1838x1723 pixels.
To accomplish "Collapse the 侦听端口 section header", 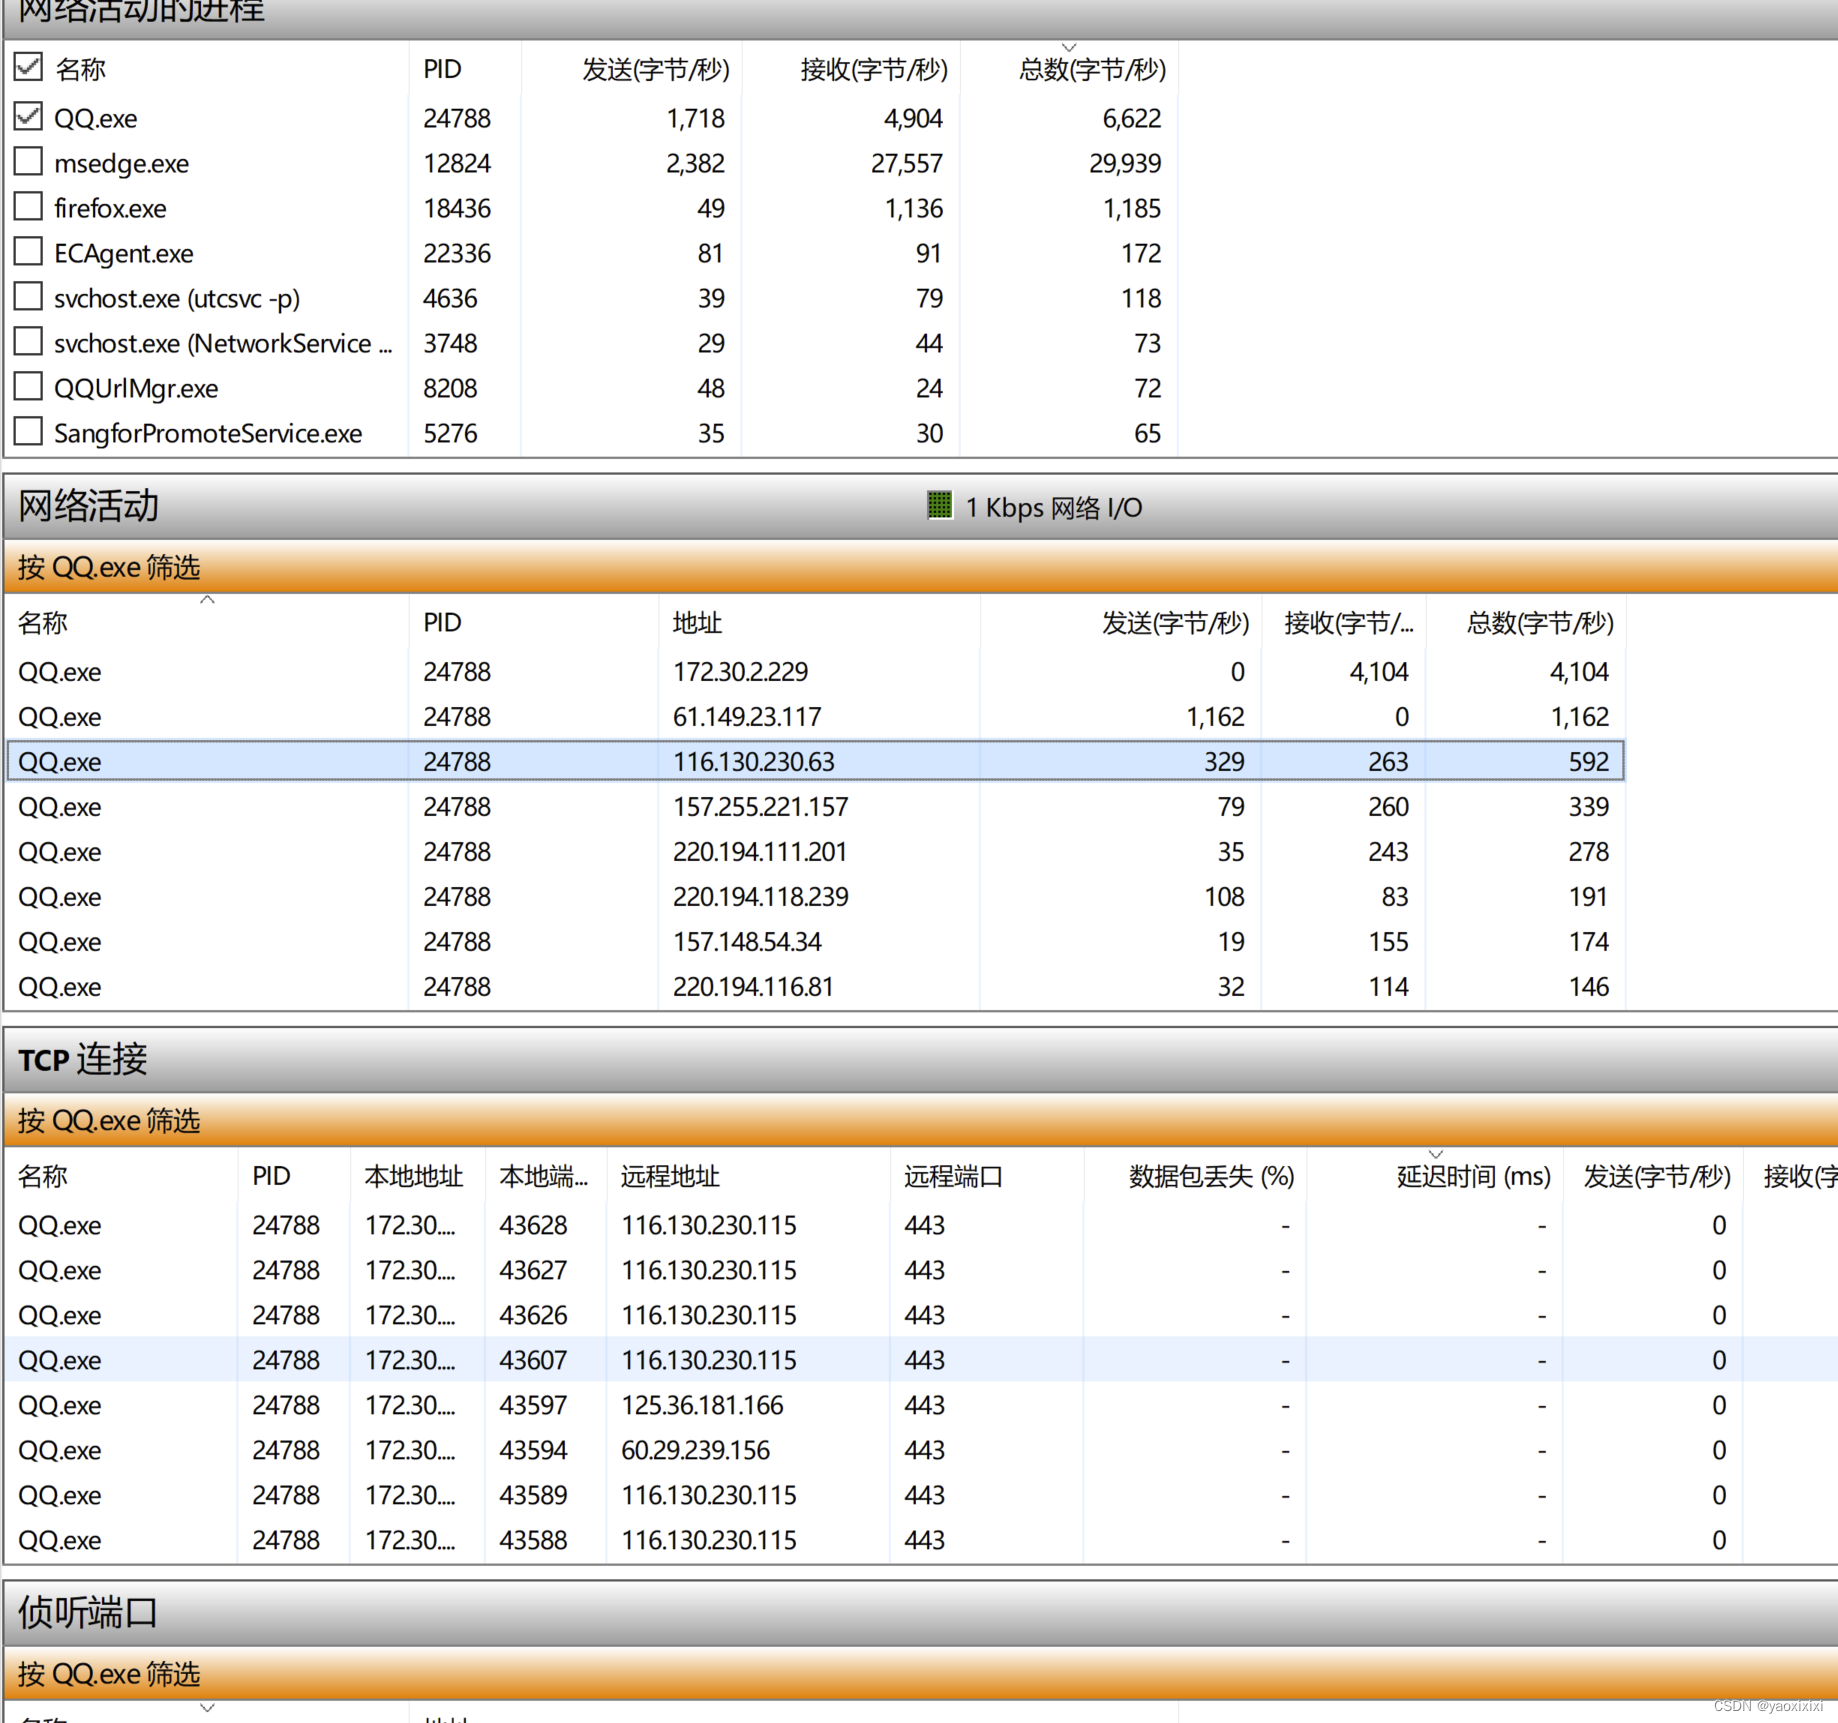I will pos(920,1613).
